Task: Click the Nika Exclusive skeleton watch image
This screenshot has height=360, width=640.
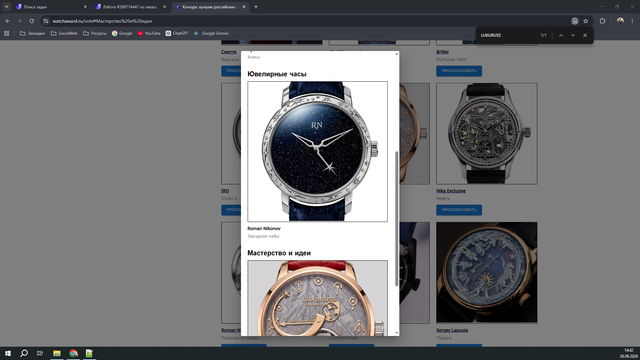Action: [487, 133]
